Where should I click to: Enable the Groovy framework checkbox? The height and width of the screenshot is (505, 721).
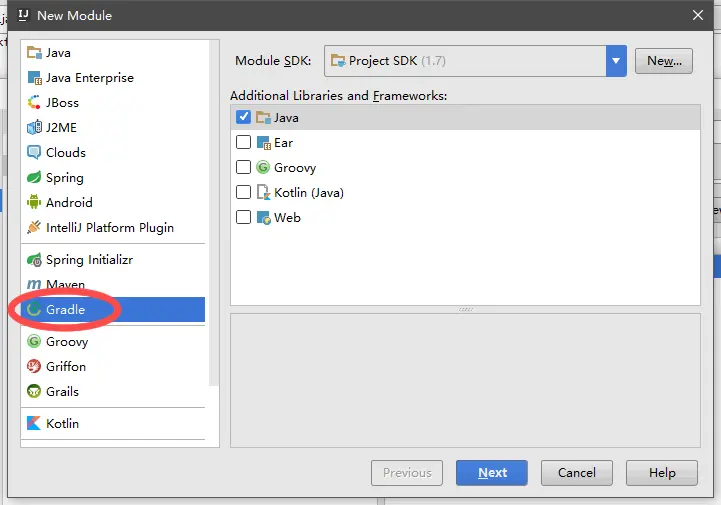(243, 167)
